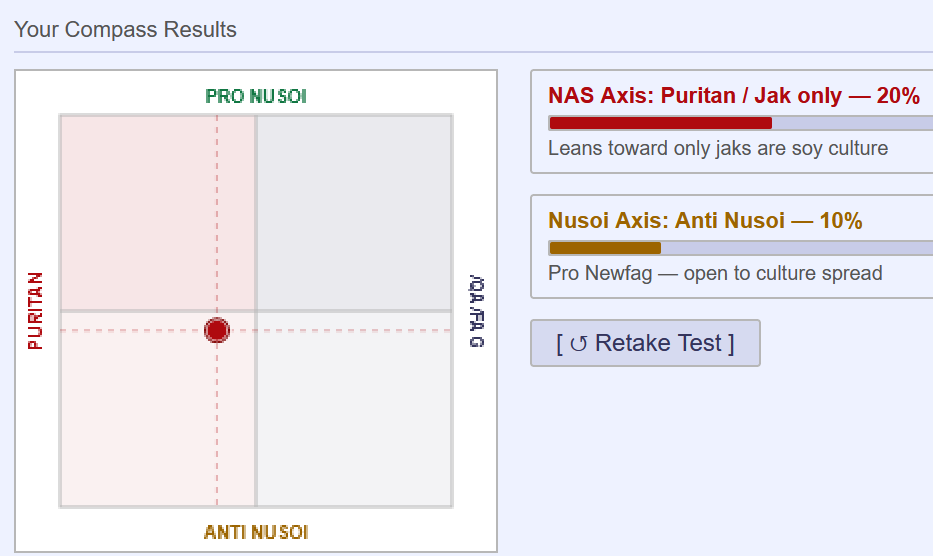
Task: Click the circular arrow icon in Retake Test
Action: pos(578,344)
